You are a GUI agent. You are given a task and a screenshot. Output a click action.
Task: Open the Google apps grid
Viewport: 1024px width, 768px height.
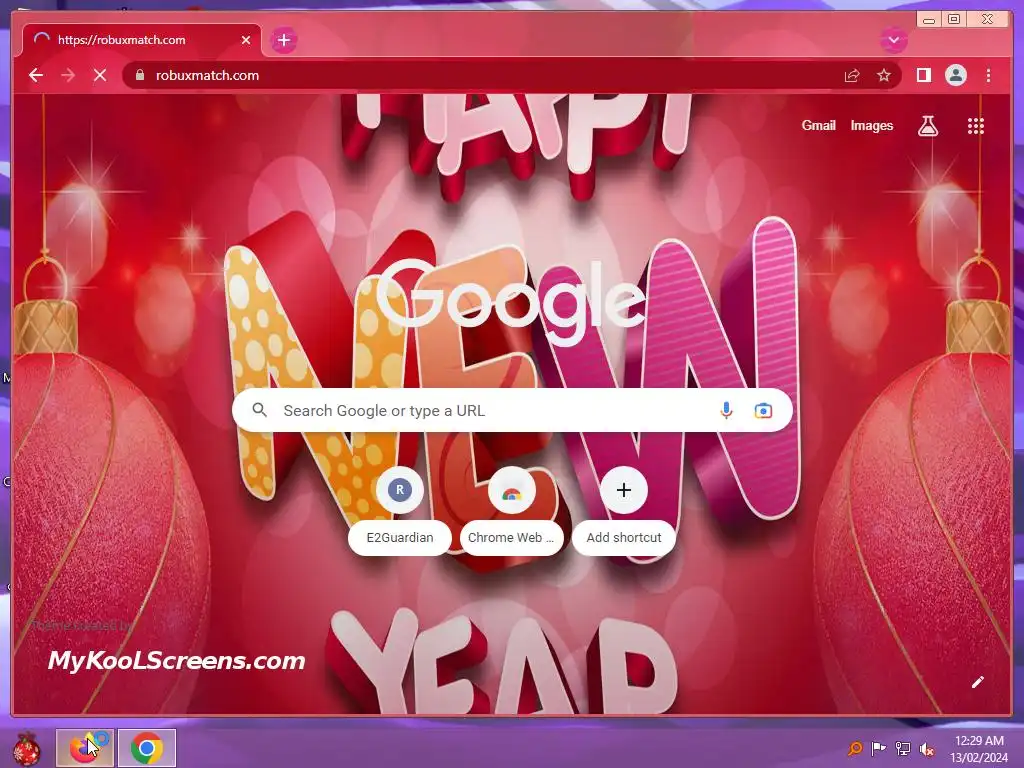(x=976, y=126)
